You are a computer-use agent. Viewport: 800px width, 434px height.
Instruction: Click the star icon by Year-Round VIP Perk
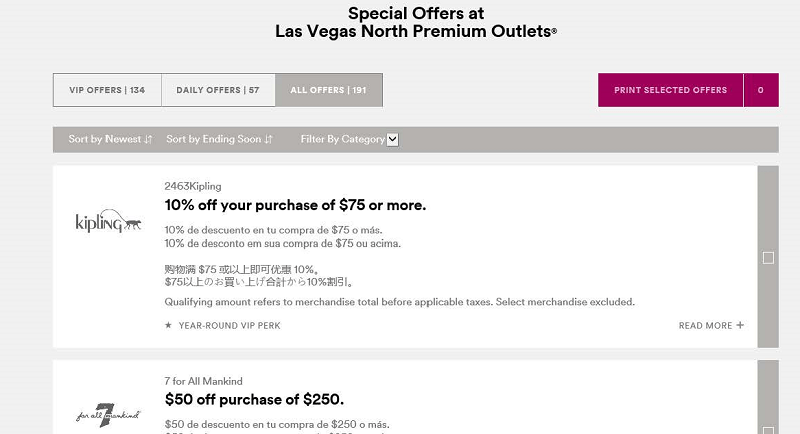point(168,325)
